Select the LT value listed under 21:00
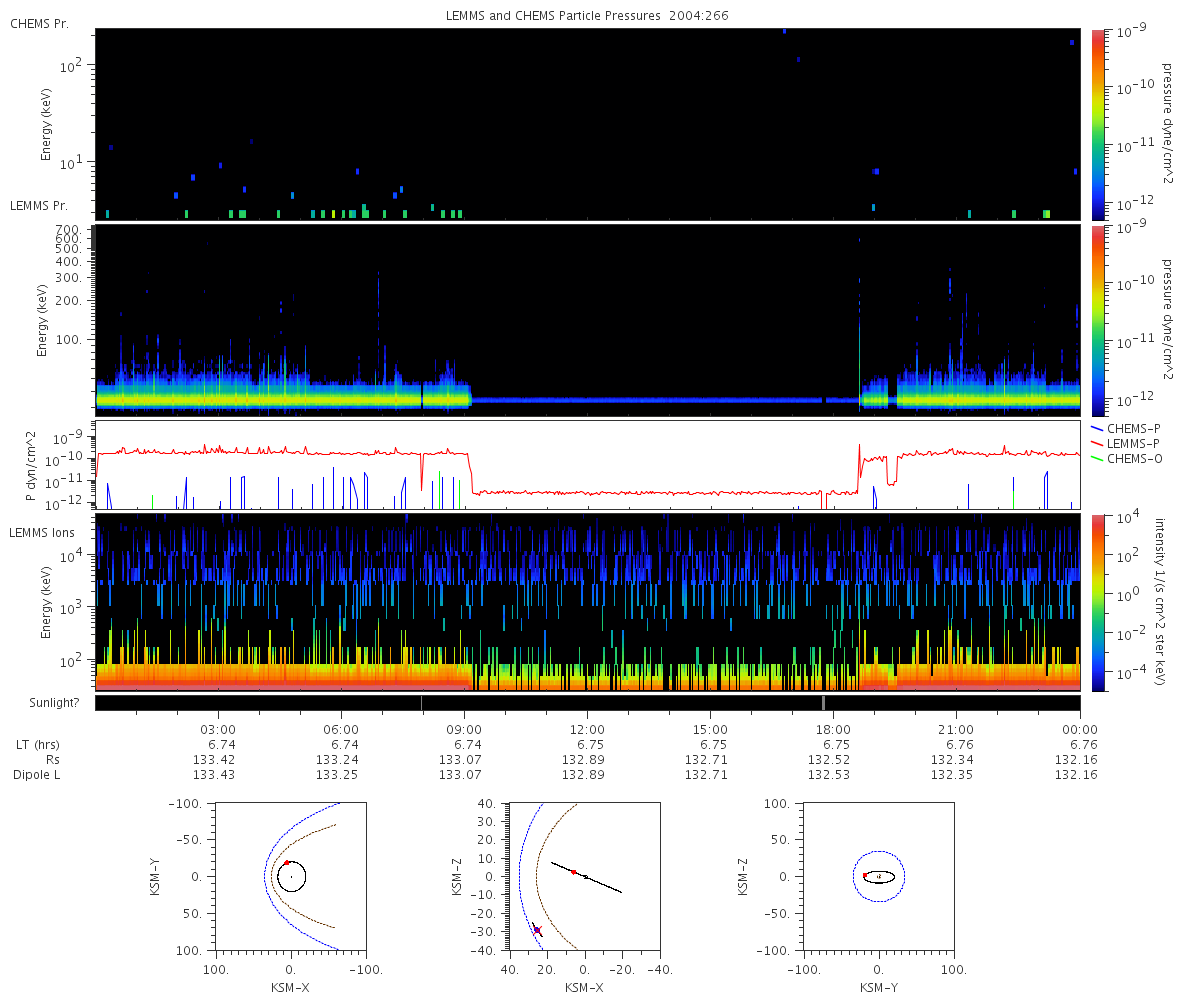The image size is (1200, 1000). [x=961, y=745]
